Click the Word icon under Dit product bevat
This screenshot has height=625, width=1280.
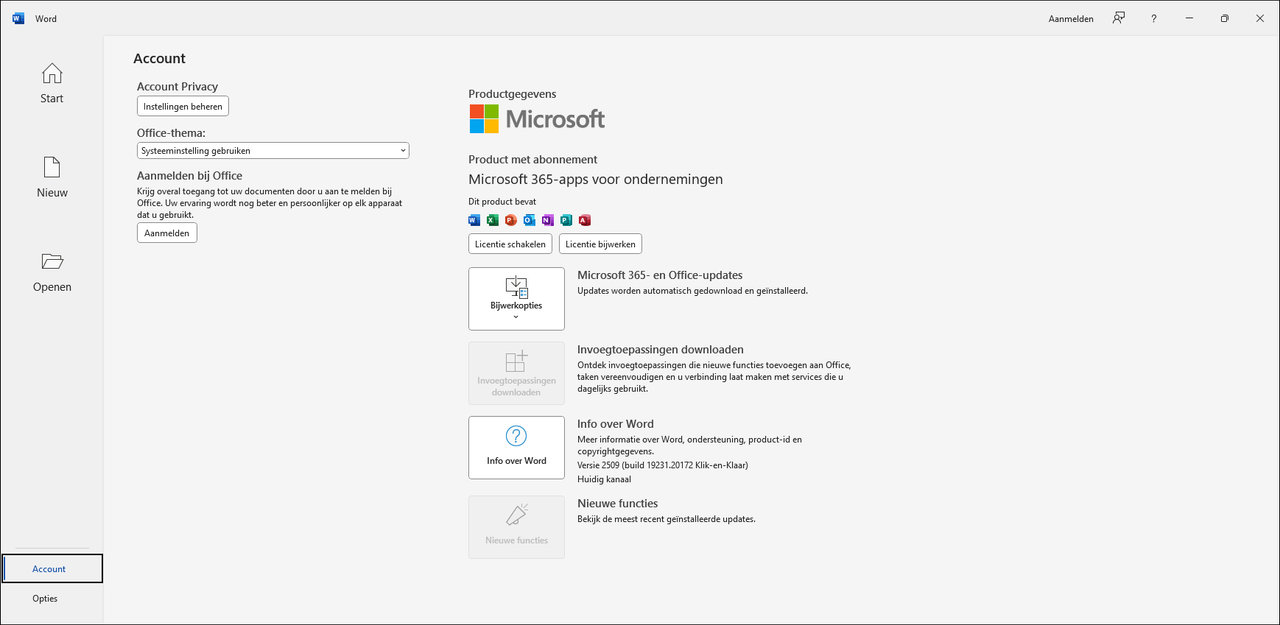[x=474, y=220]
